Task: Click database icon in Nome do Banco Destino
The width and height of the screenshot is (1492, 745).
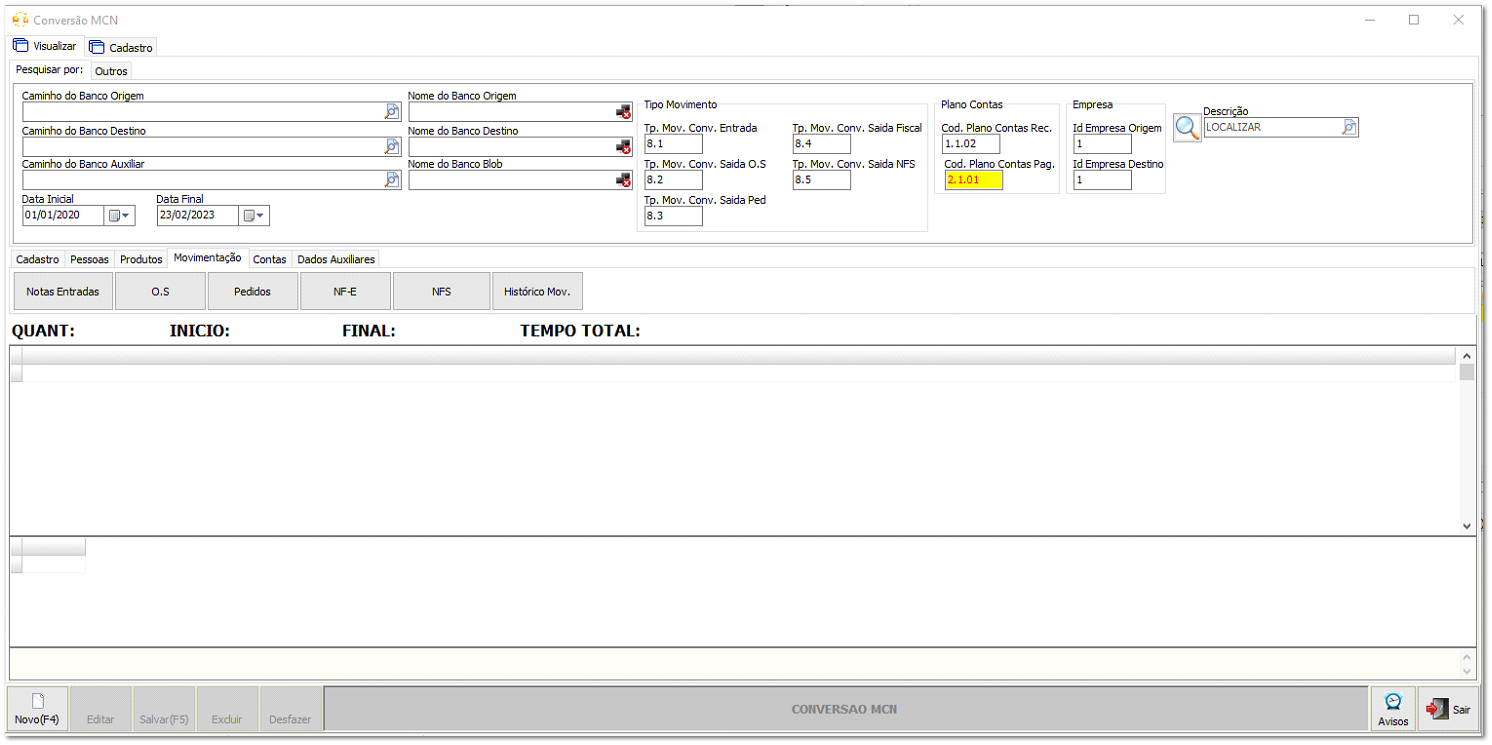Action: pyautogui.click(x=623, y=147)
